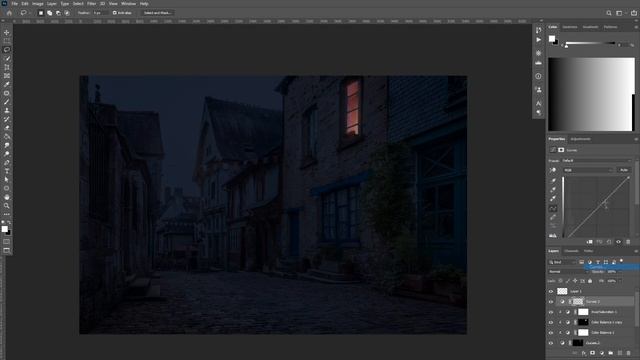This screenshot has height=360, width=640.
Task: Click the new group folder icon
Action: click(611, 353)
